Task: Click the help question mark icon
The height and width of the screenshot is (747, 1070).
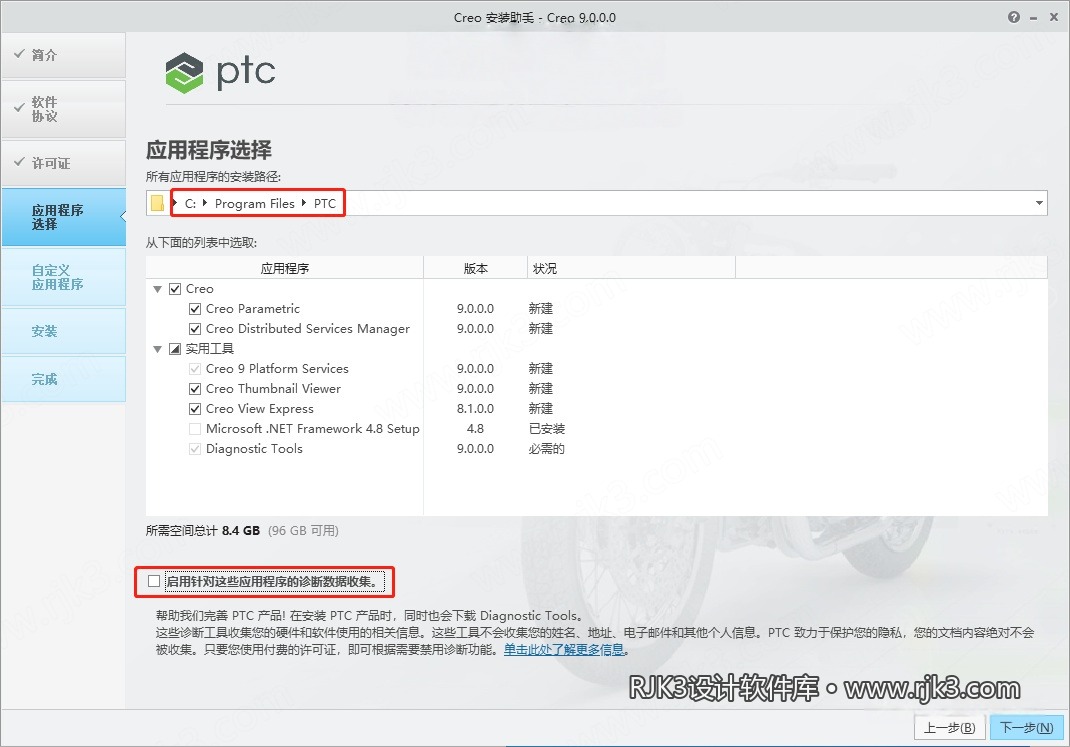Action: 1014,17
